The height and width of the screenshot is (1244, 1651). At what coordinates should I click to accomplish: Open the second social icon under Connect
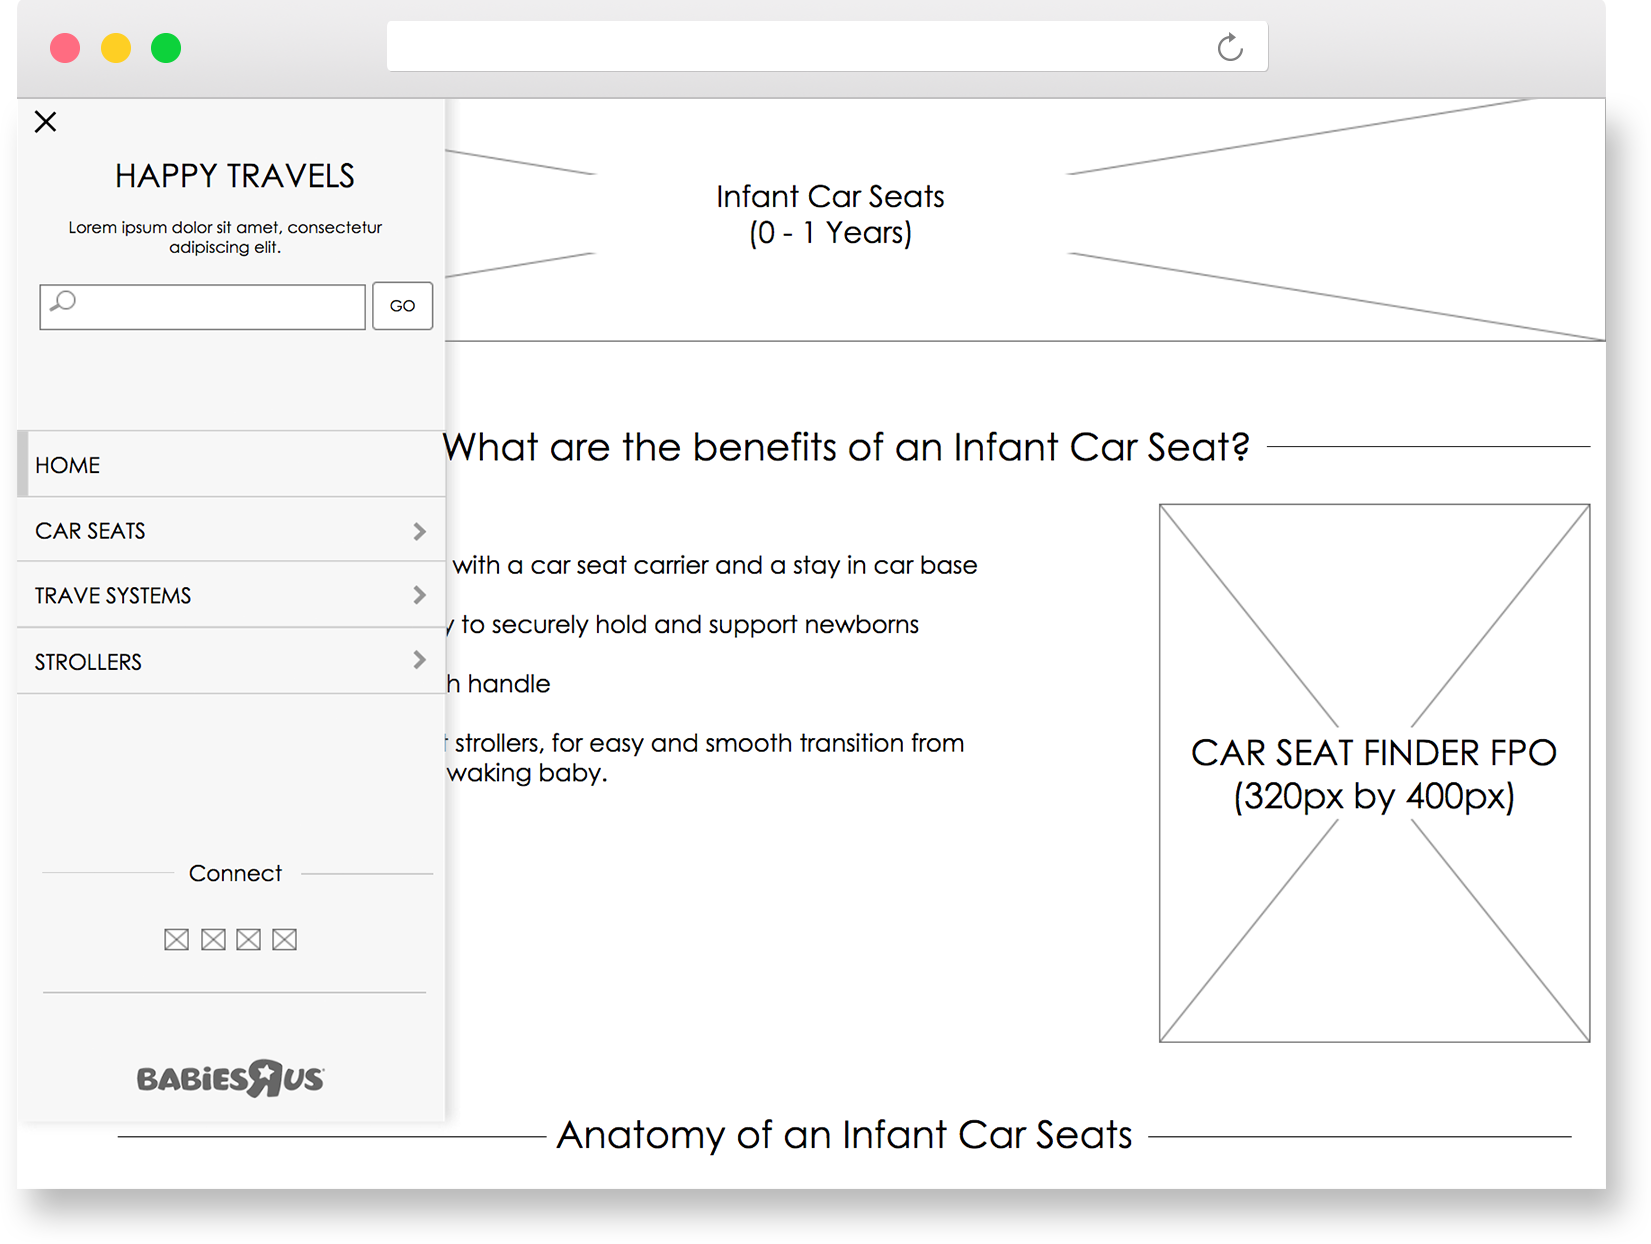pos(213,939)
